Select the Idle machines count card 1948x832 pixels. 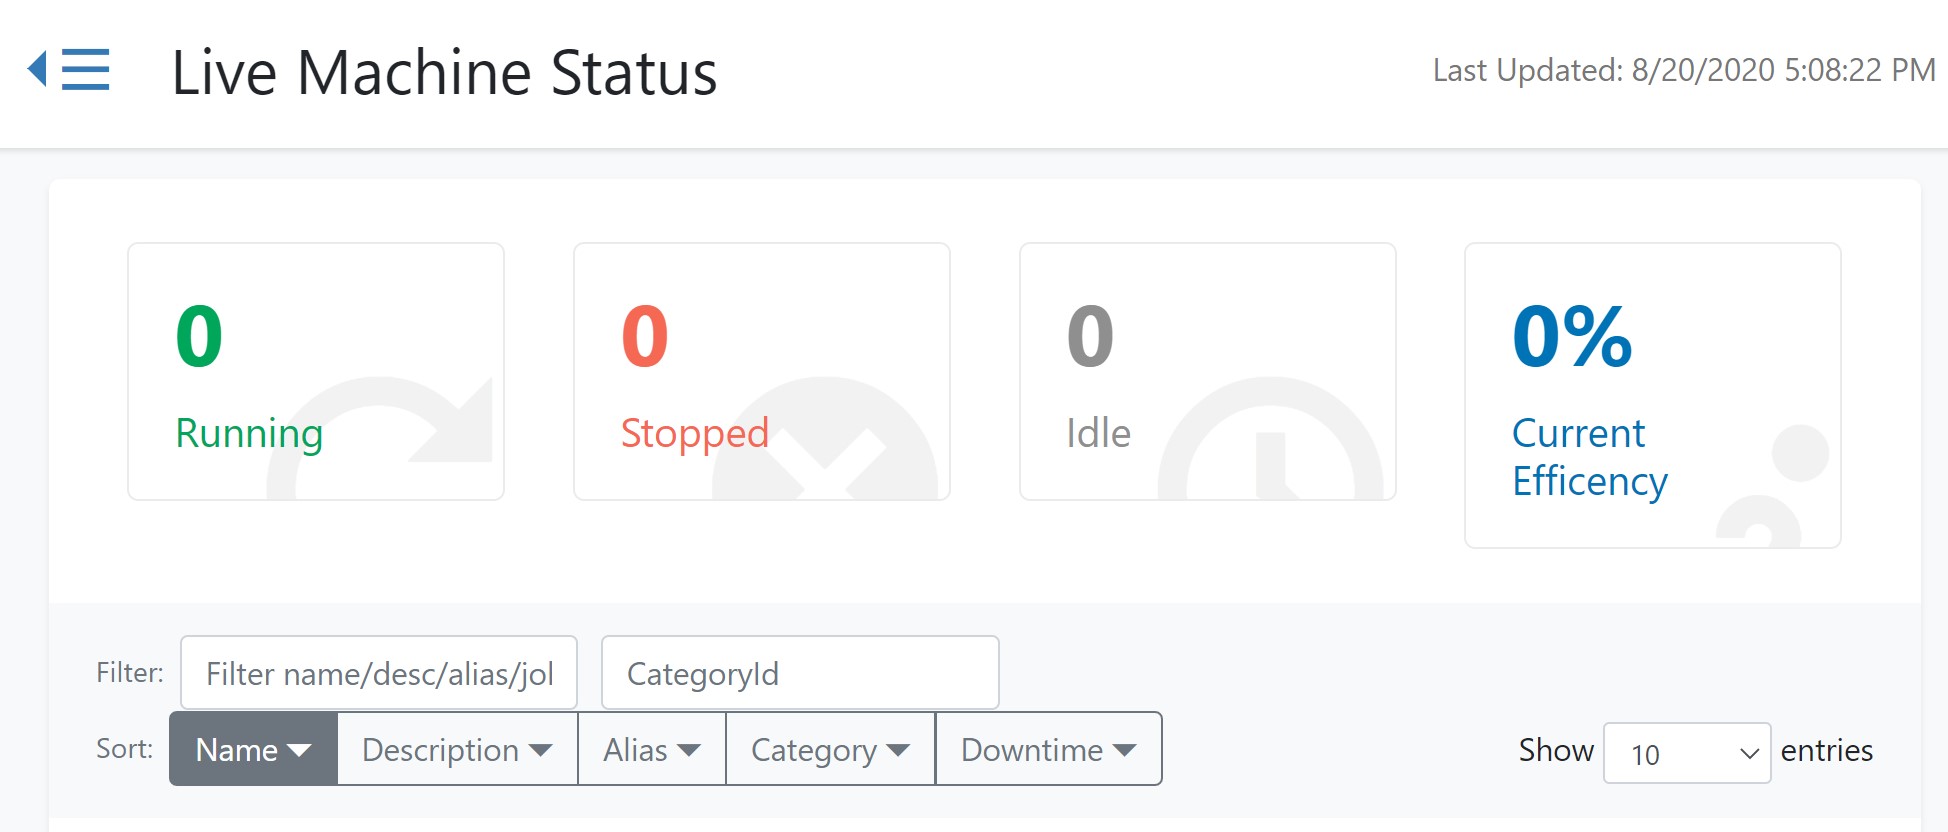click(1208, 371)
